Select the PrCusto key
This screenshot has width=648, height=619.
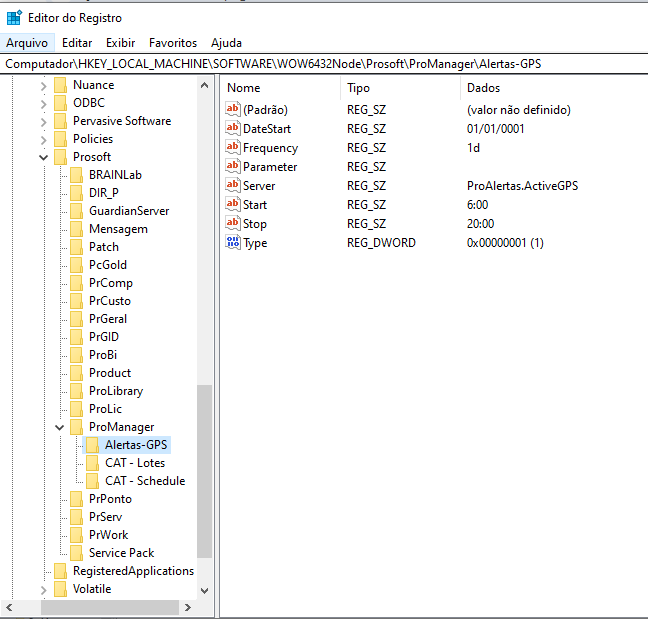point(110,301)
